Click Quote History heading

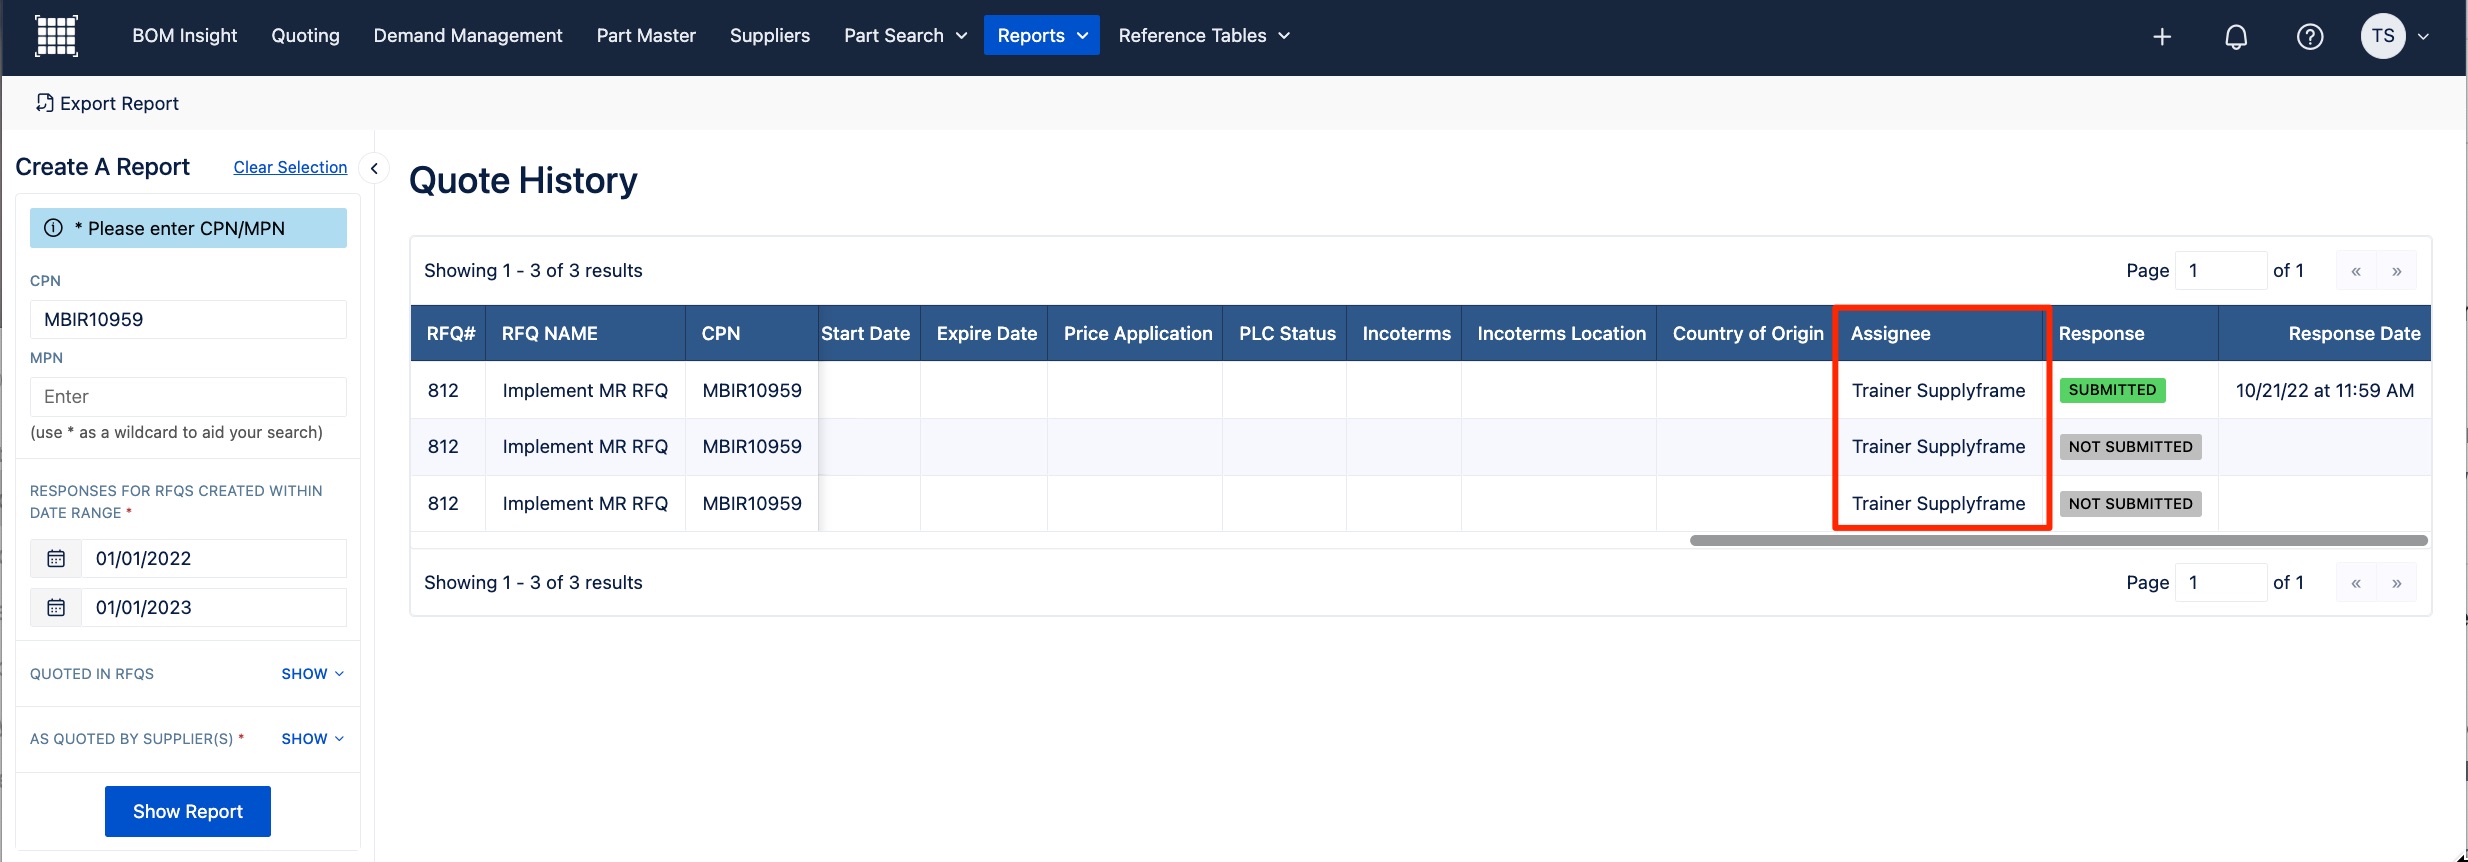coord(523,181)
